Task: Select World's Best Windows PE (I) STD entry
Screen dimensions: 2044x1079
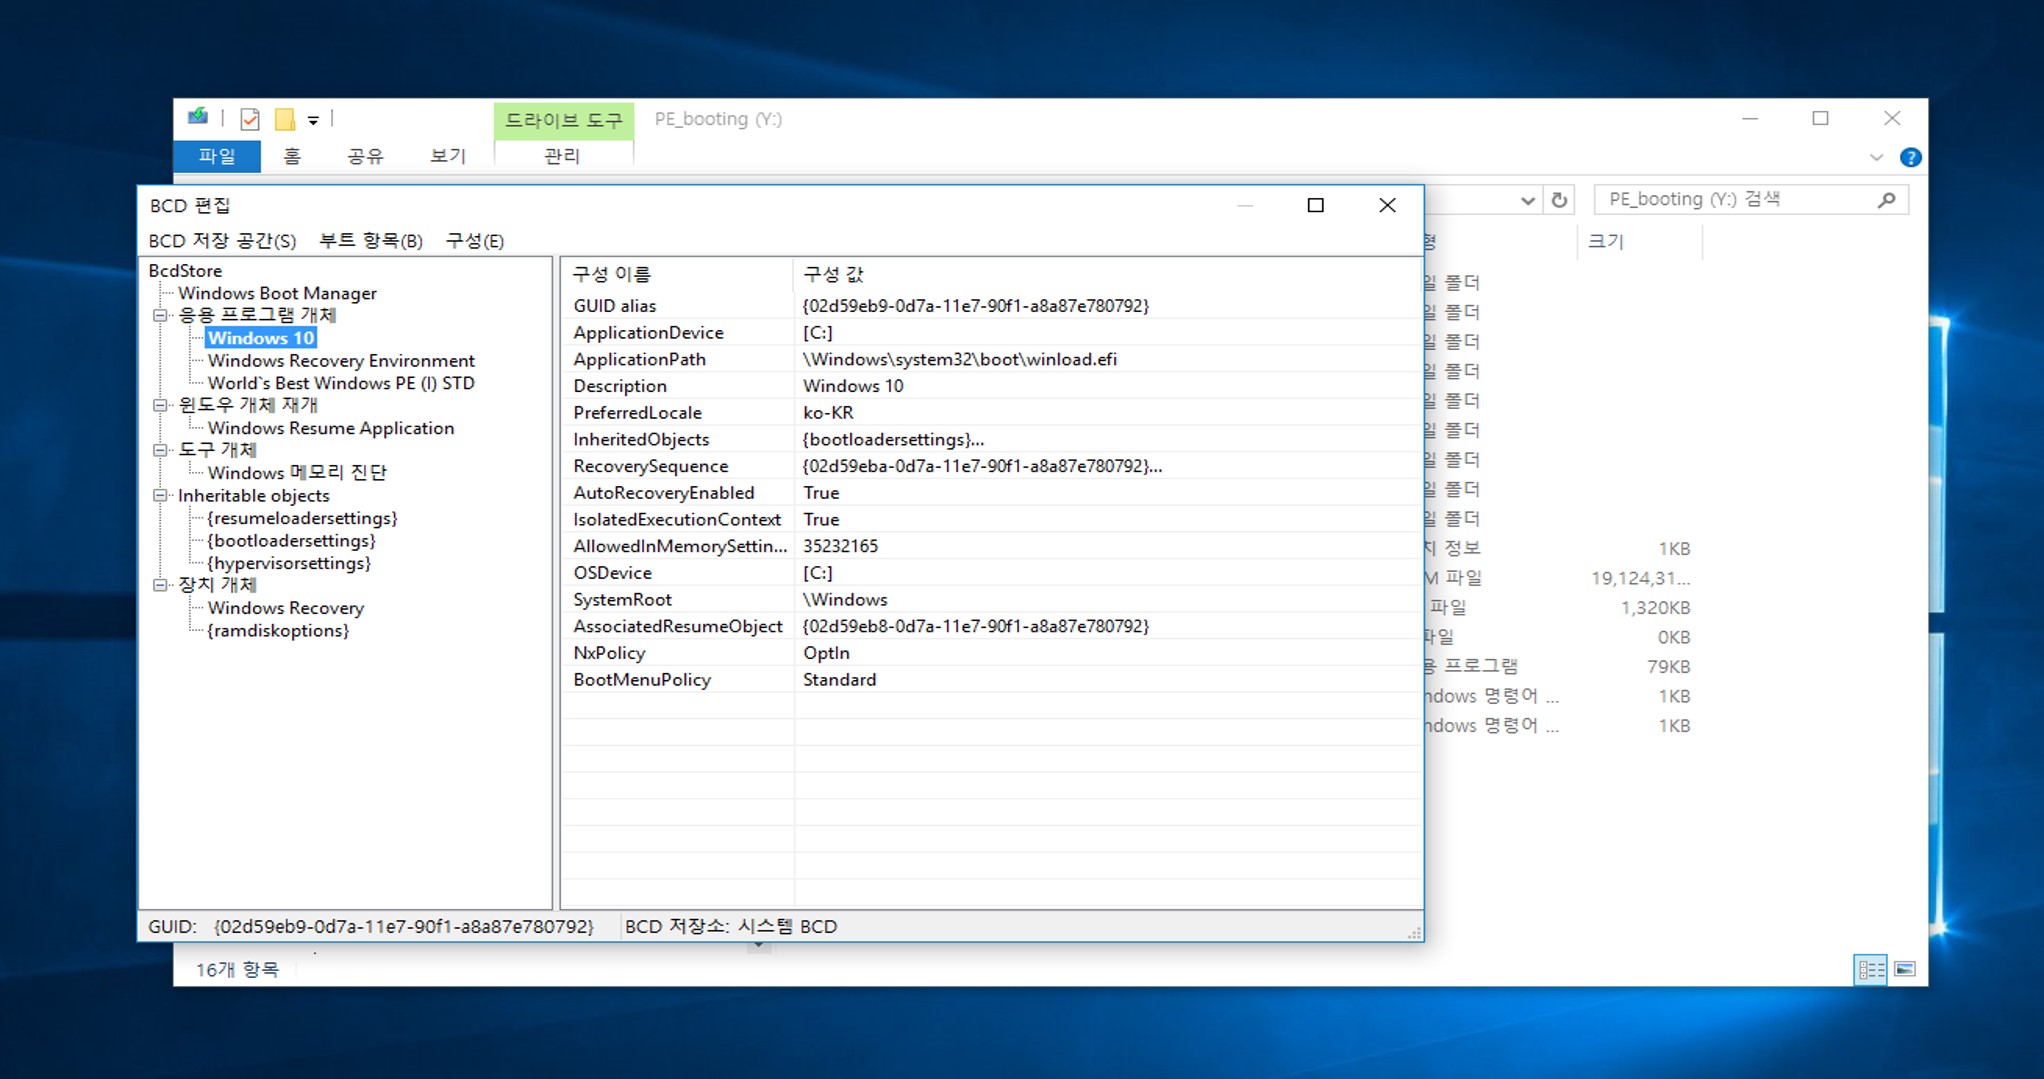Action: [341, 383]
